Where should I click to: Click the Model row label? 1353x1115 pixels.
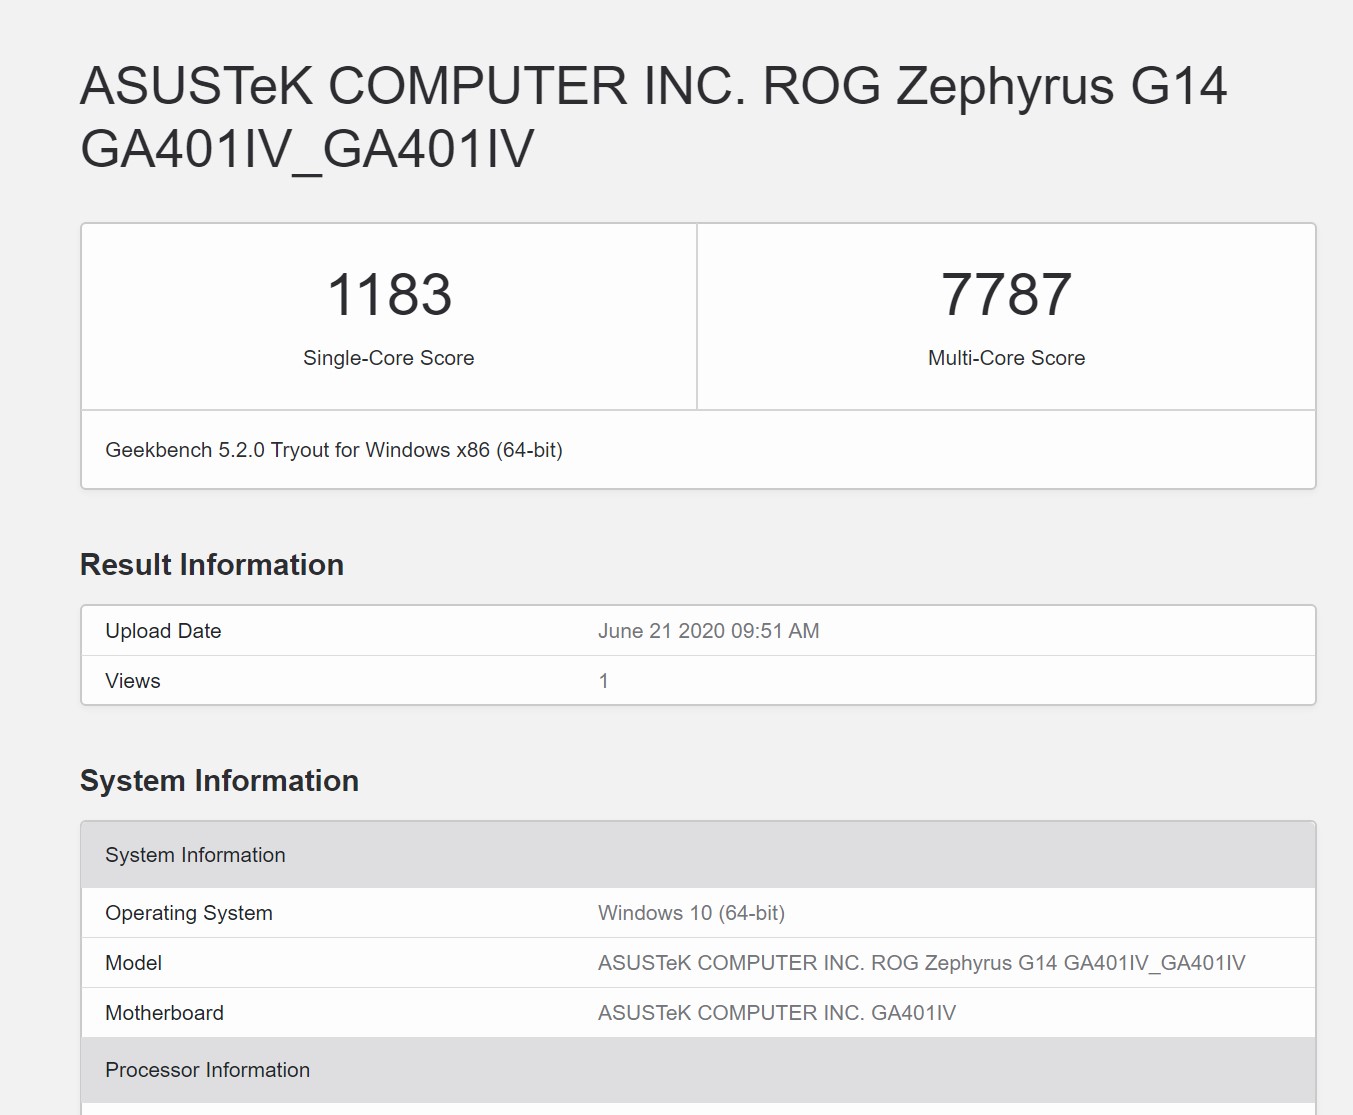coord(133,963)
